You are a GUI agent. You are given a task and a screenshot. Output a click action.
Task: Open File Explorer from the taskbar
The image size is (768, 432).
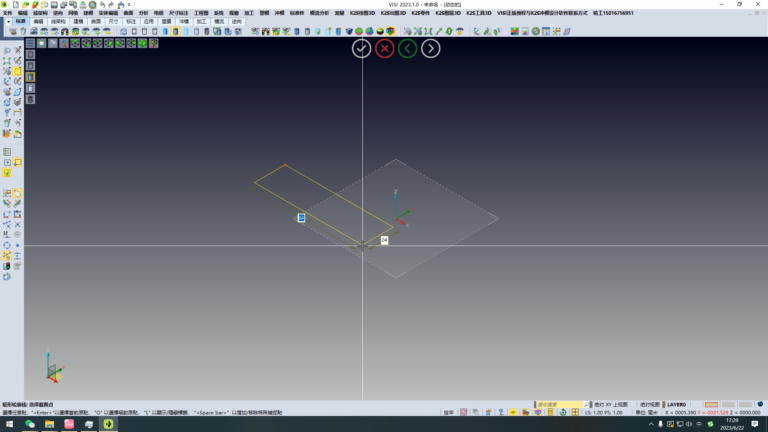(49, 424)
